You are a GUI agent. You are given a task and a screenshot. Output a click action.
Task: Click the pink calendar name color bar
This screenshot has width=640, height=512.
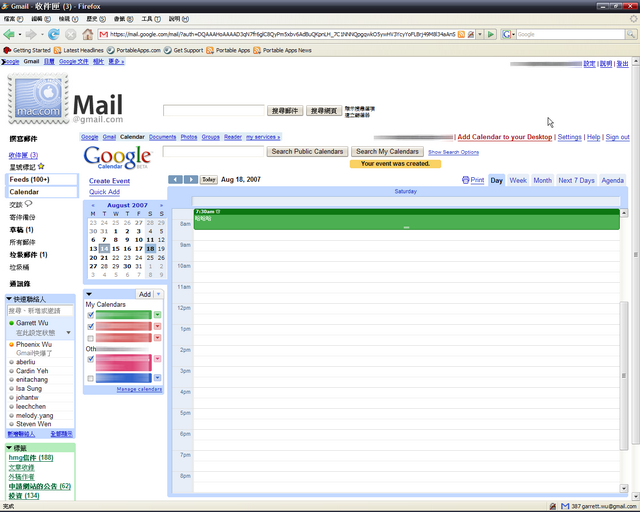123,362
